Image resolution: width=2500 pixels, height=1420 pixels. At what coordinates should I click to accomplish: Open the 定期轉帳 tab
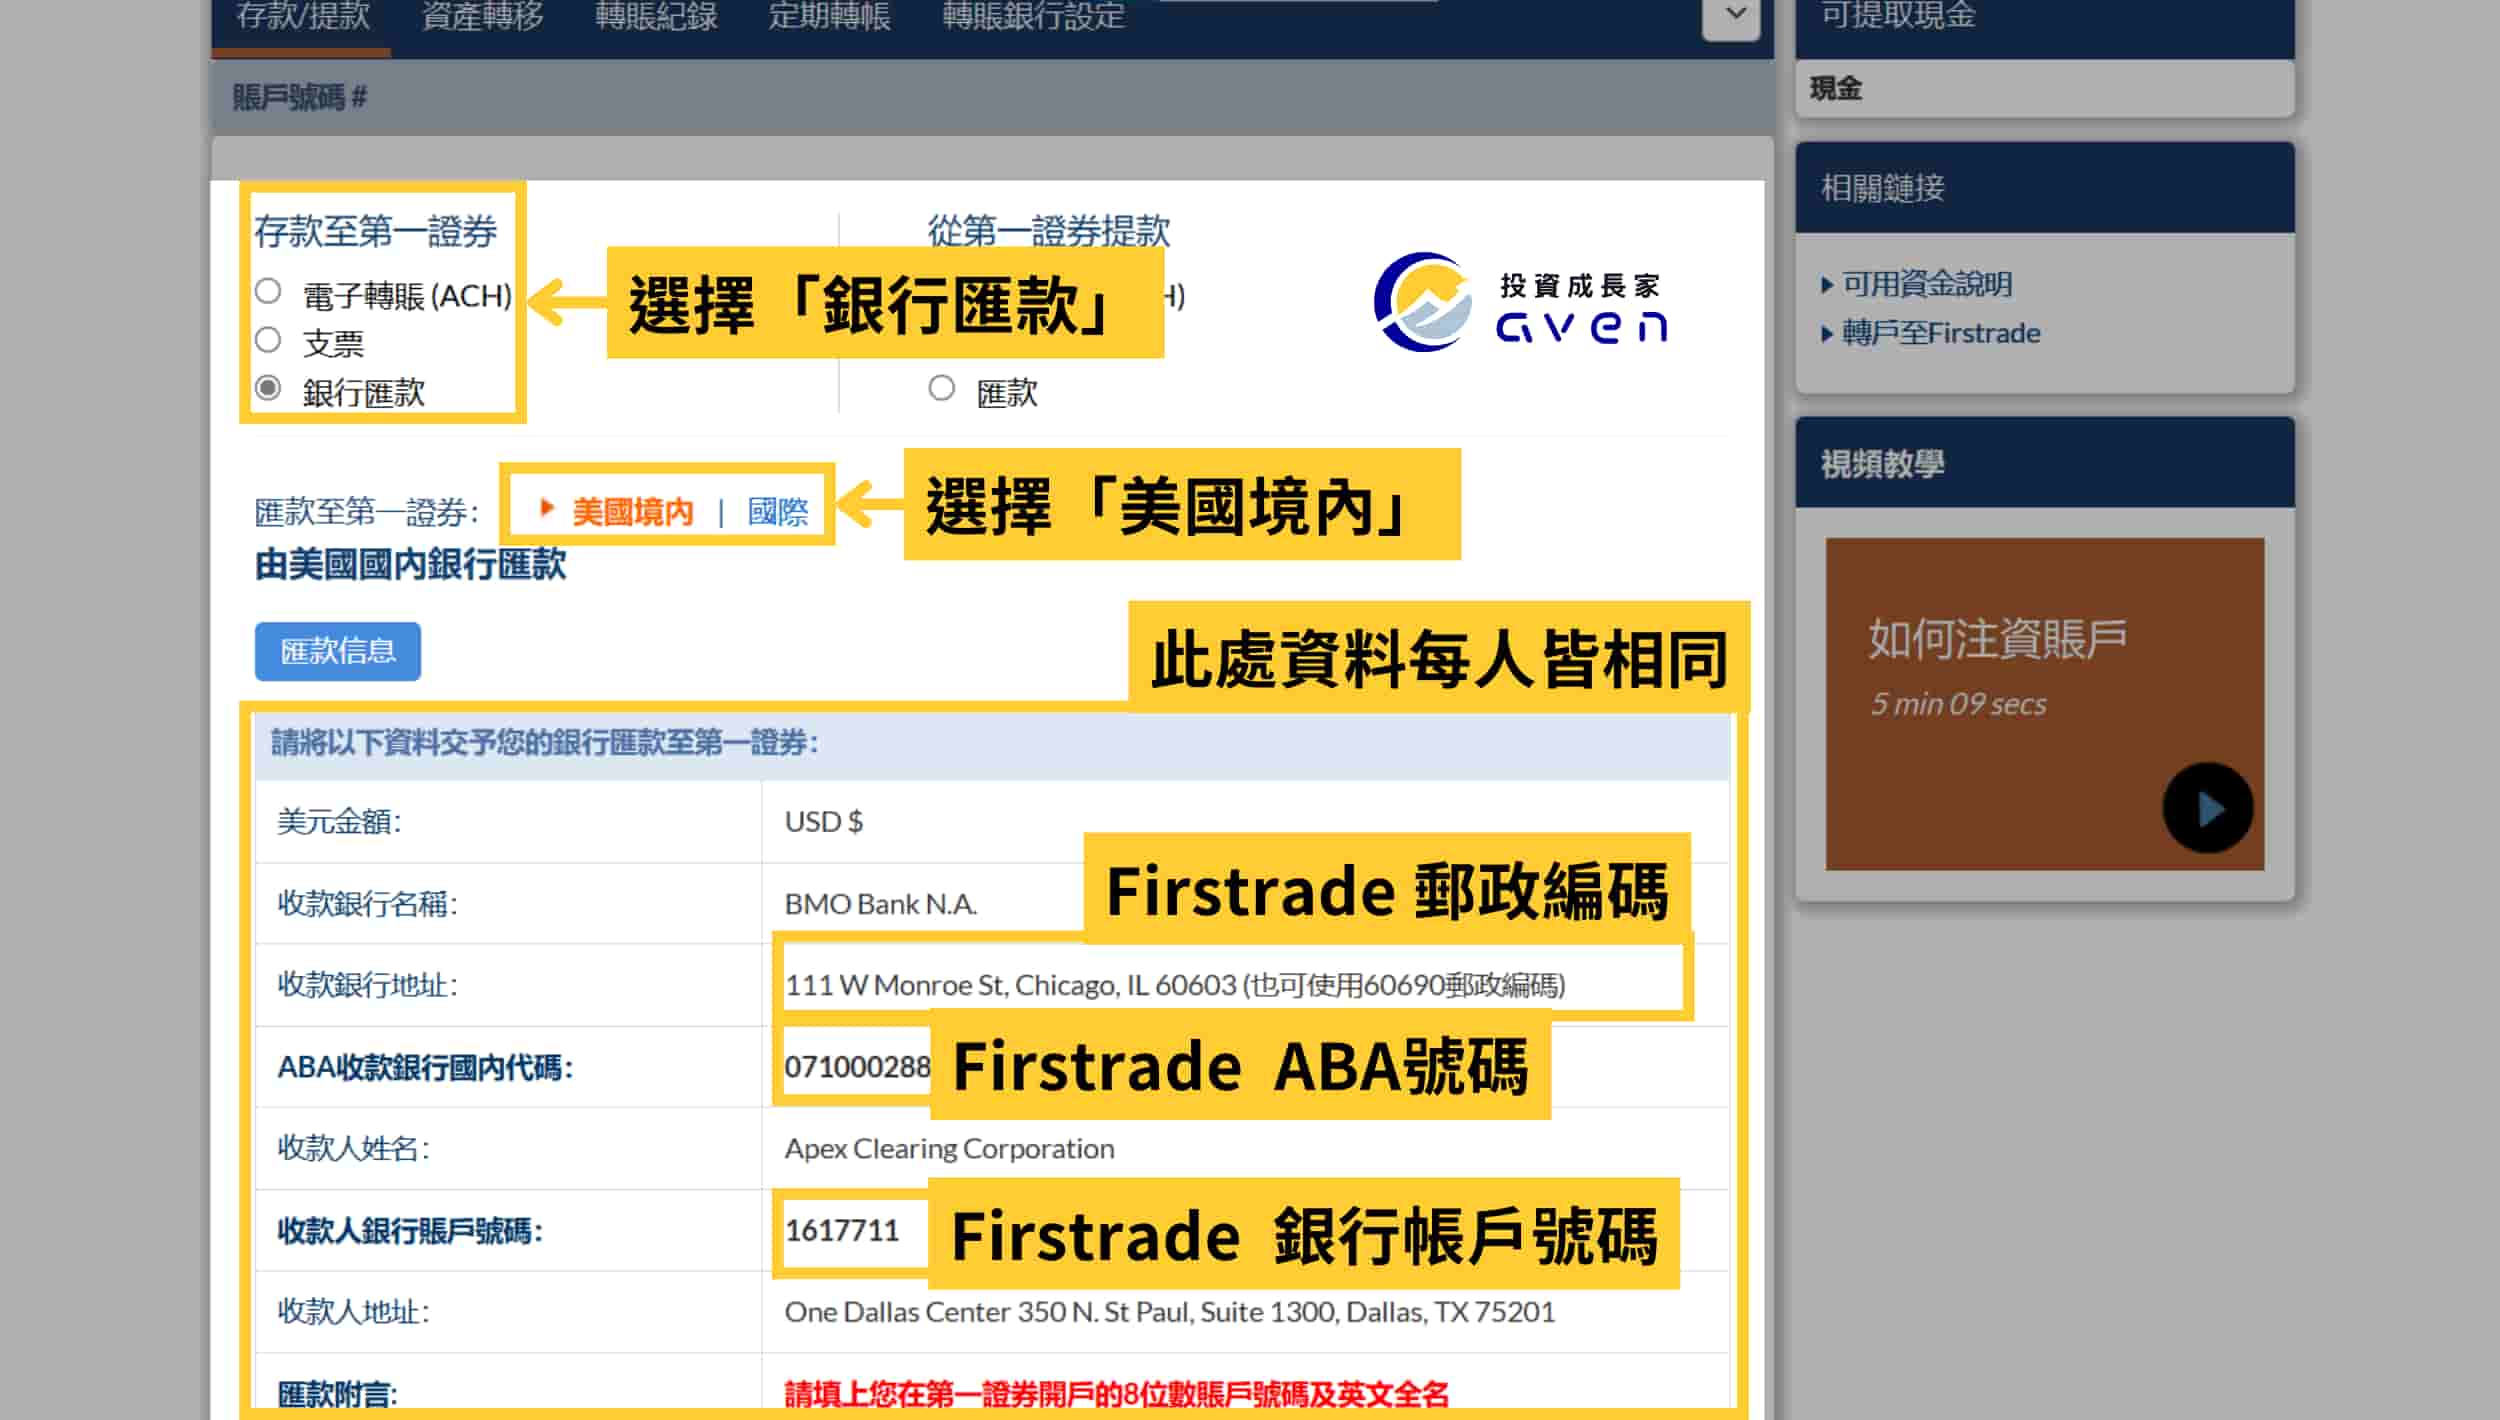pos(830,14)
